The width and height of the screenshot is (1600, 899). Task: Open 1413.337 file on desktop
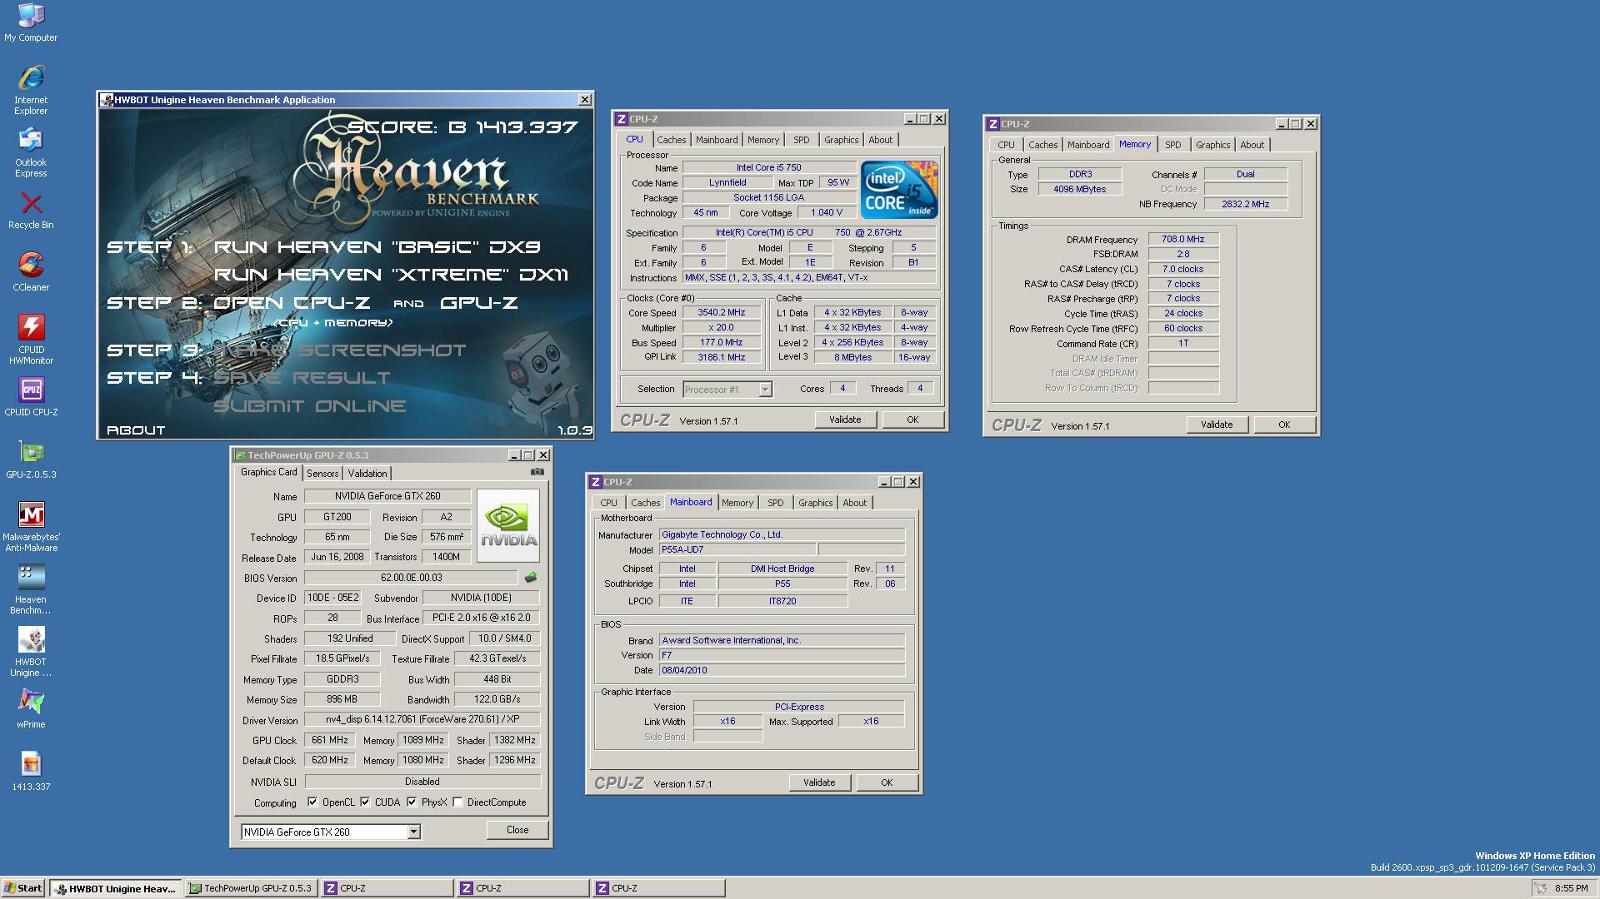31,771
